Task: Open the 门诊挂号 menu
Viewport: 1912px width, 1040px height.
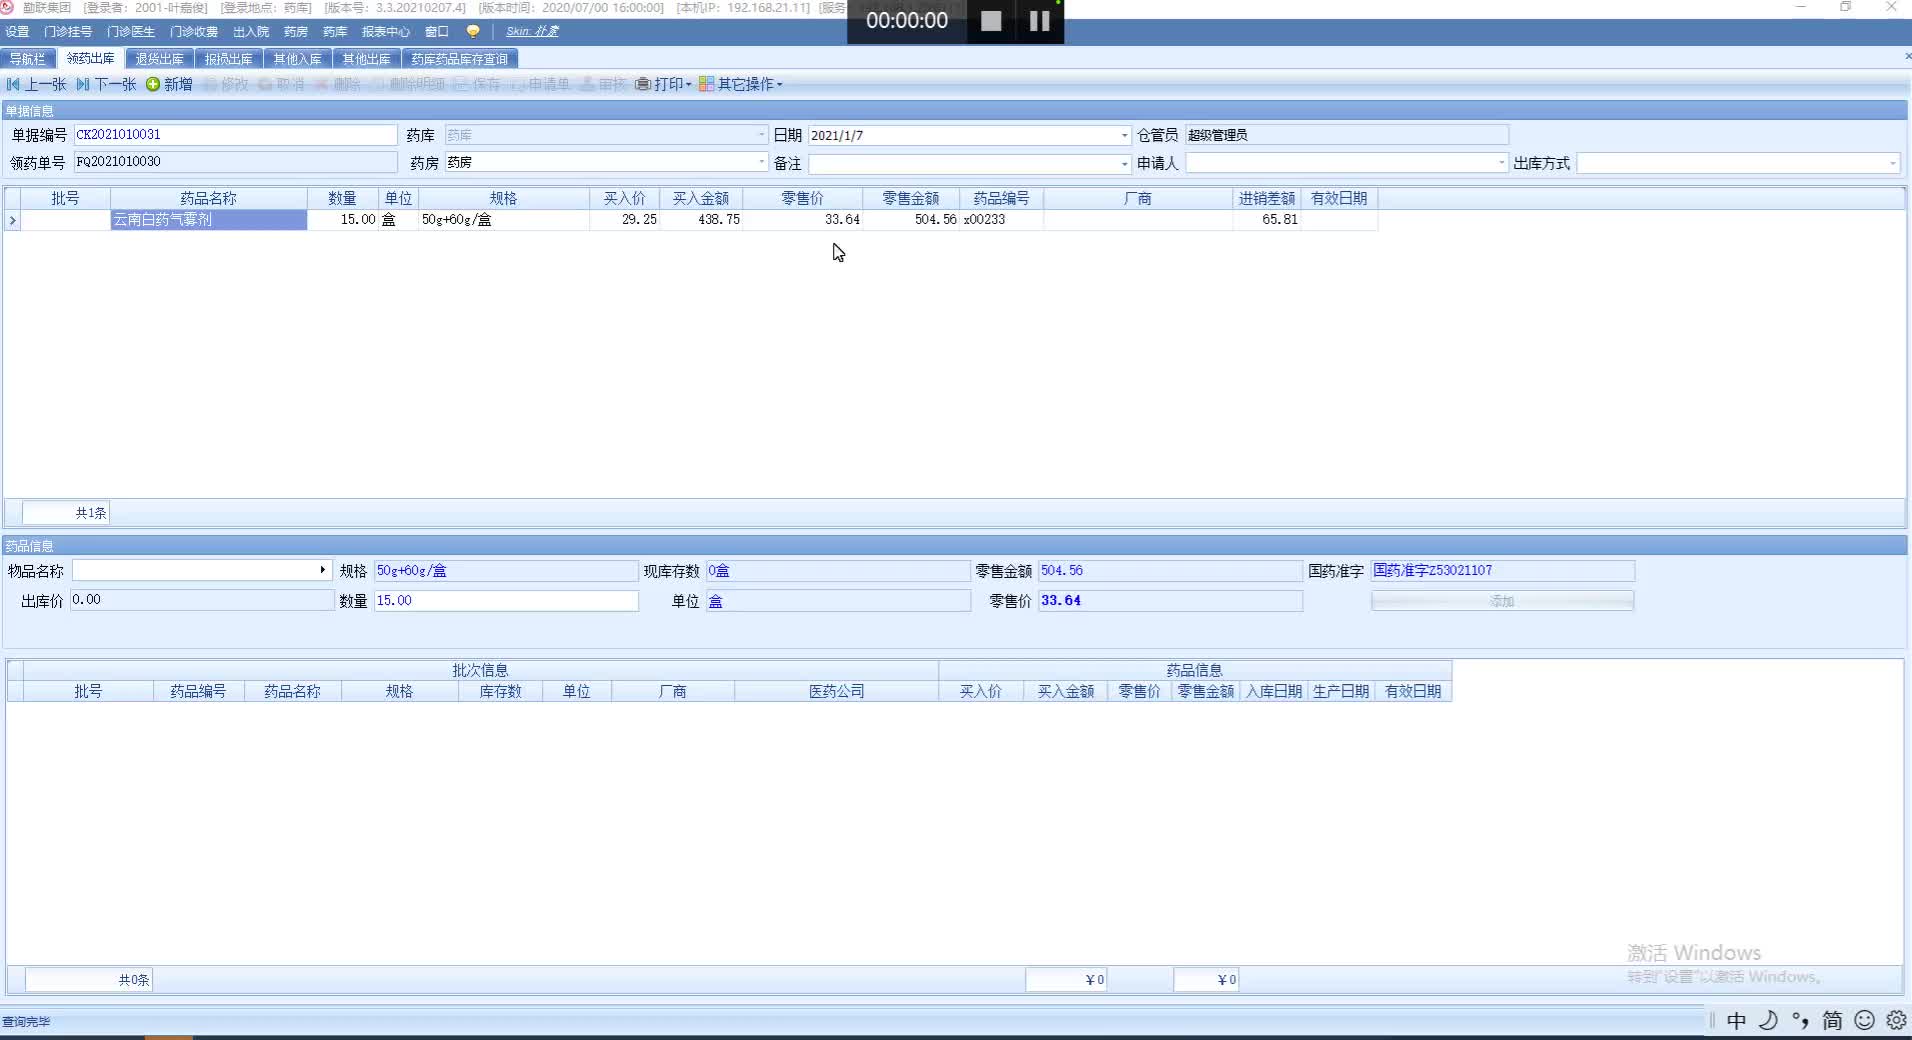Action: click(x=68, y=32)
